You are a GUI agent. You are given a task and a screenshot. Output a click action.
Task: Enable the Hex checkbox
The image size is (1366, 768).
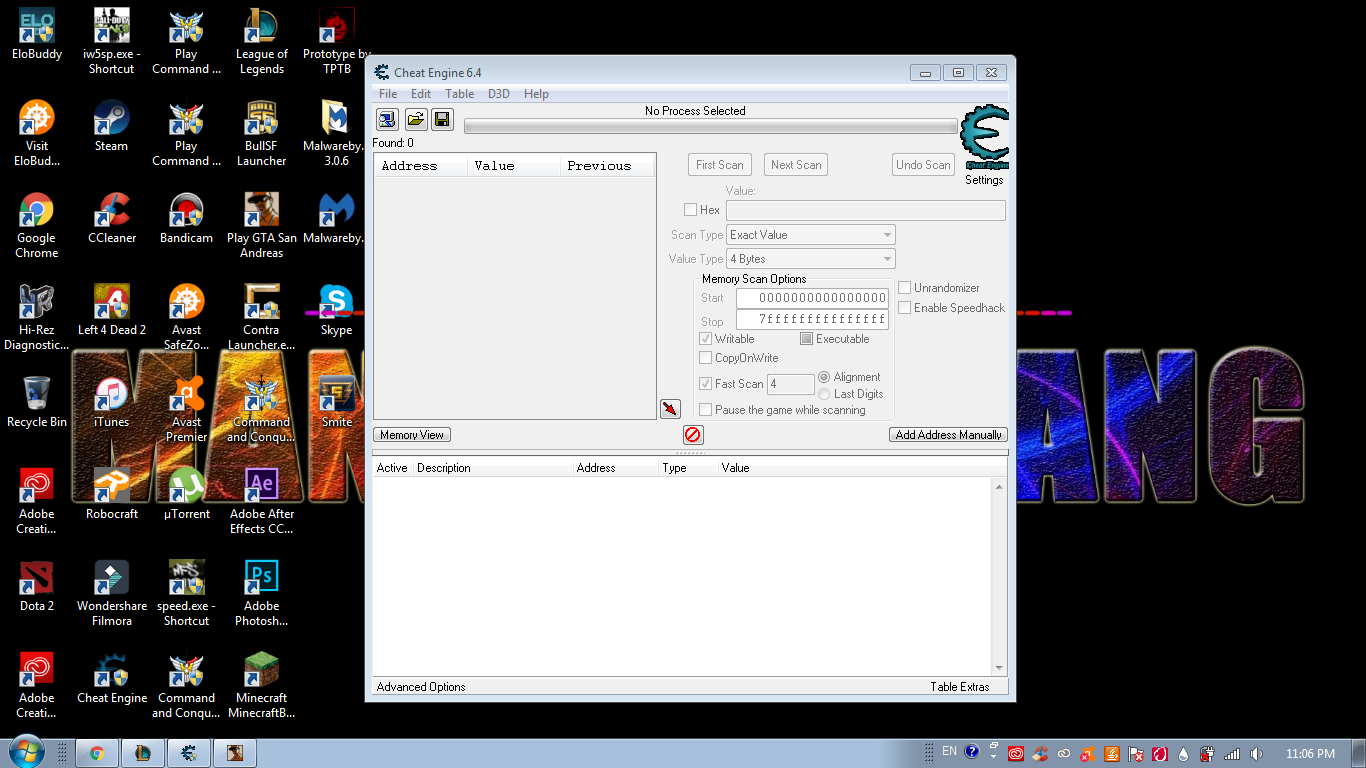point(690,210)
